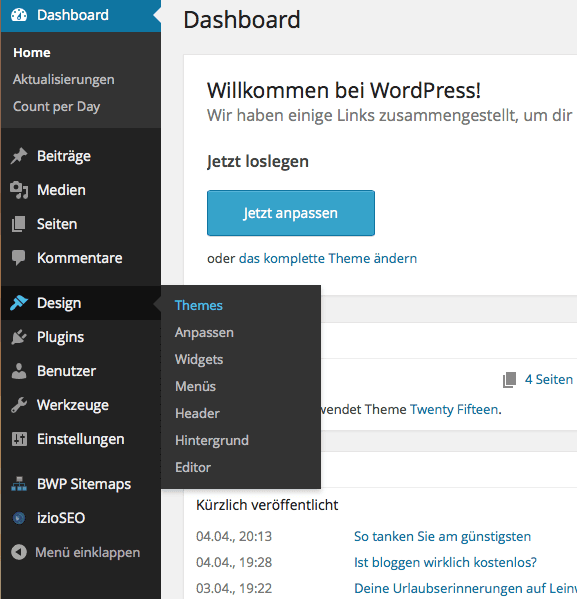Open Einstellungen menu label
This screenshot has width=577, height=599.
pos(81,439)
